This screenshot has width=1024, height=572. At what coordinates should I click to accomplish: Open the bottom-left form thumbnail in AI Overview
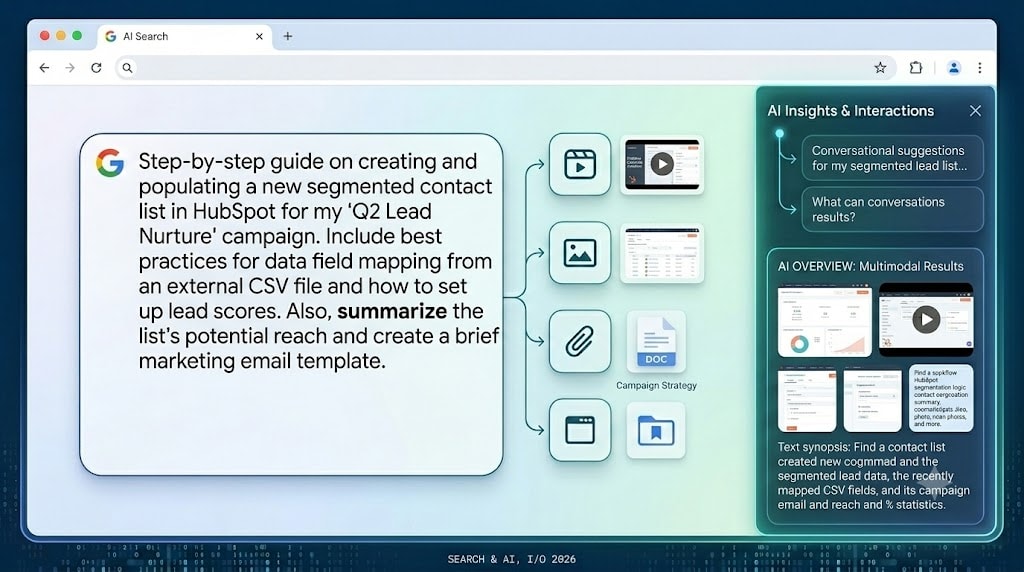(x=807, y=399)
